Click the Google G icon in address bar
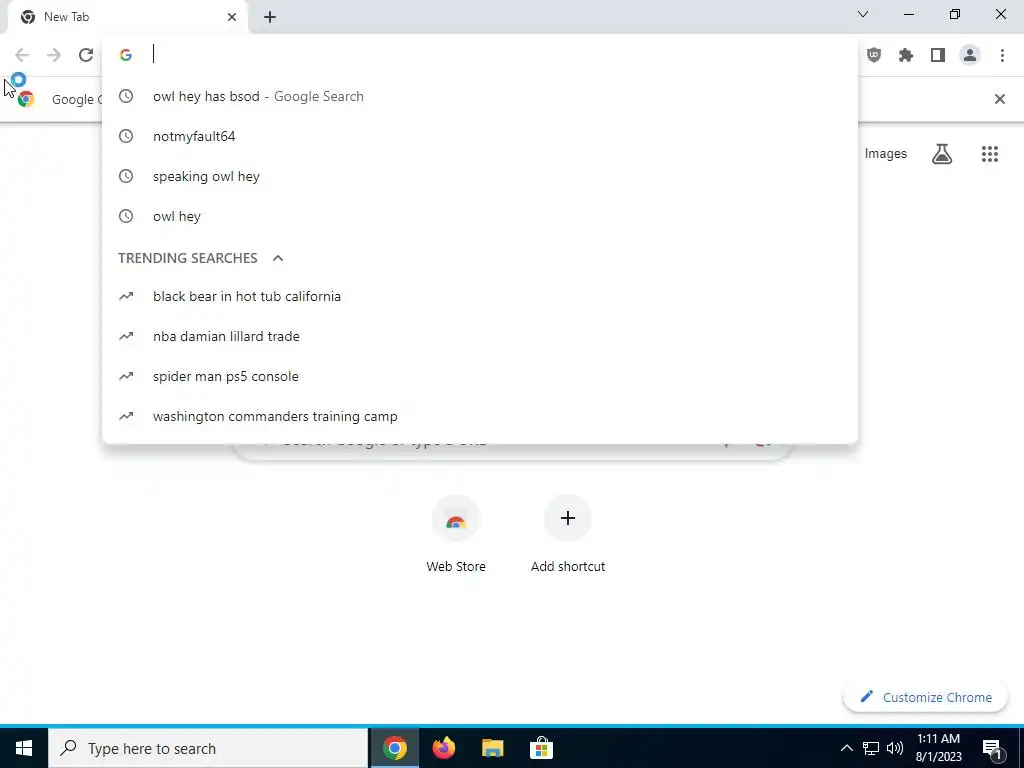This screenshot has height=768, width=1024. click(126, 55)
